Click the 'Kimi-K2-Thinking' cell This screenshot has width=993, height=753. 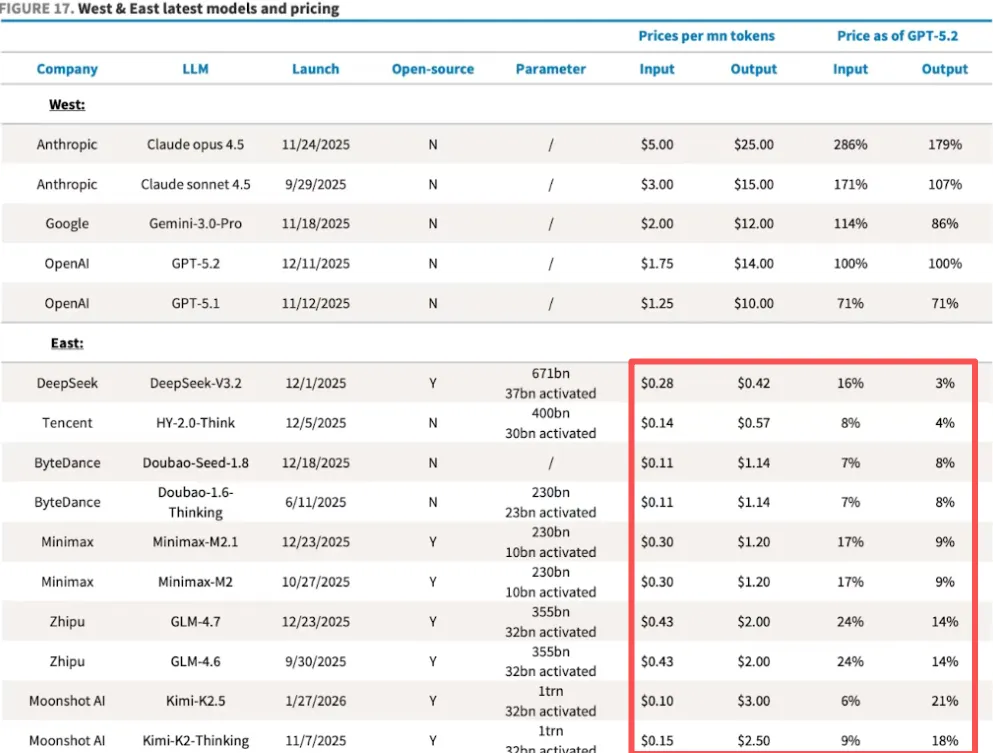pyautogui.click(x=195, y=741)
